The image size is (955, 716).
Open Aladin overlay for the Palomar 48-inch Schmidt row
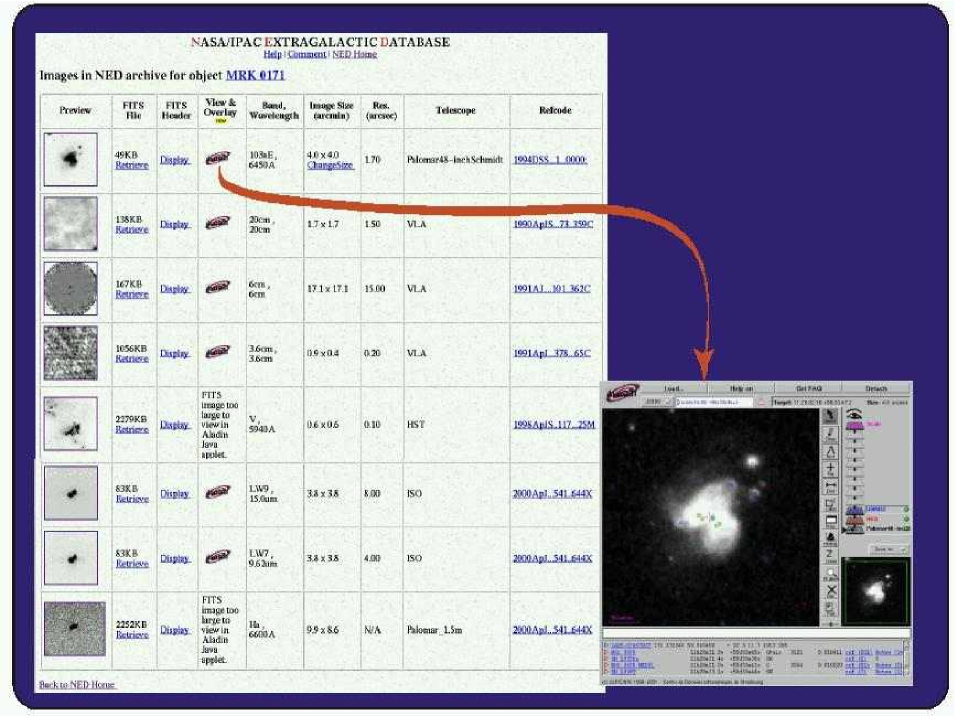click(217, 159)
